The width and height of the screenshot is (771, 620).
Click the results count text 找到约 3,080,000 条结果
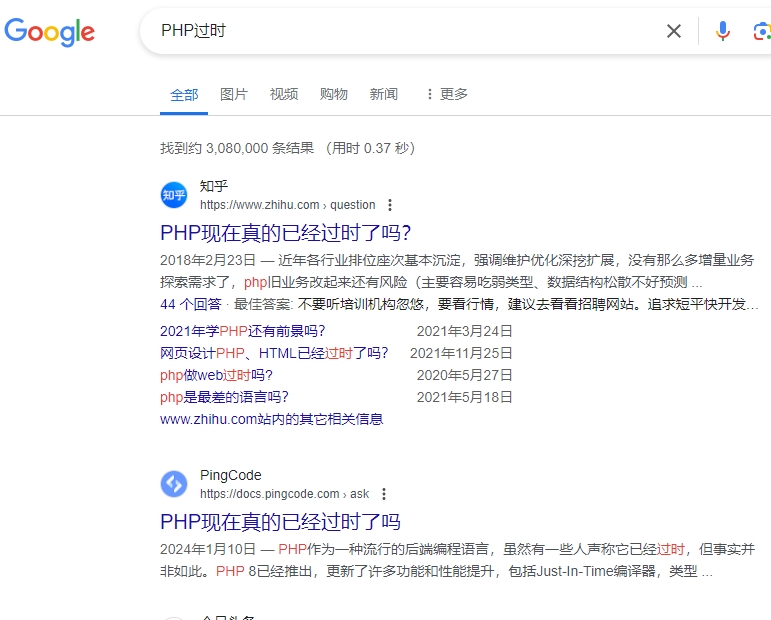237,148
